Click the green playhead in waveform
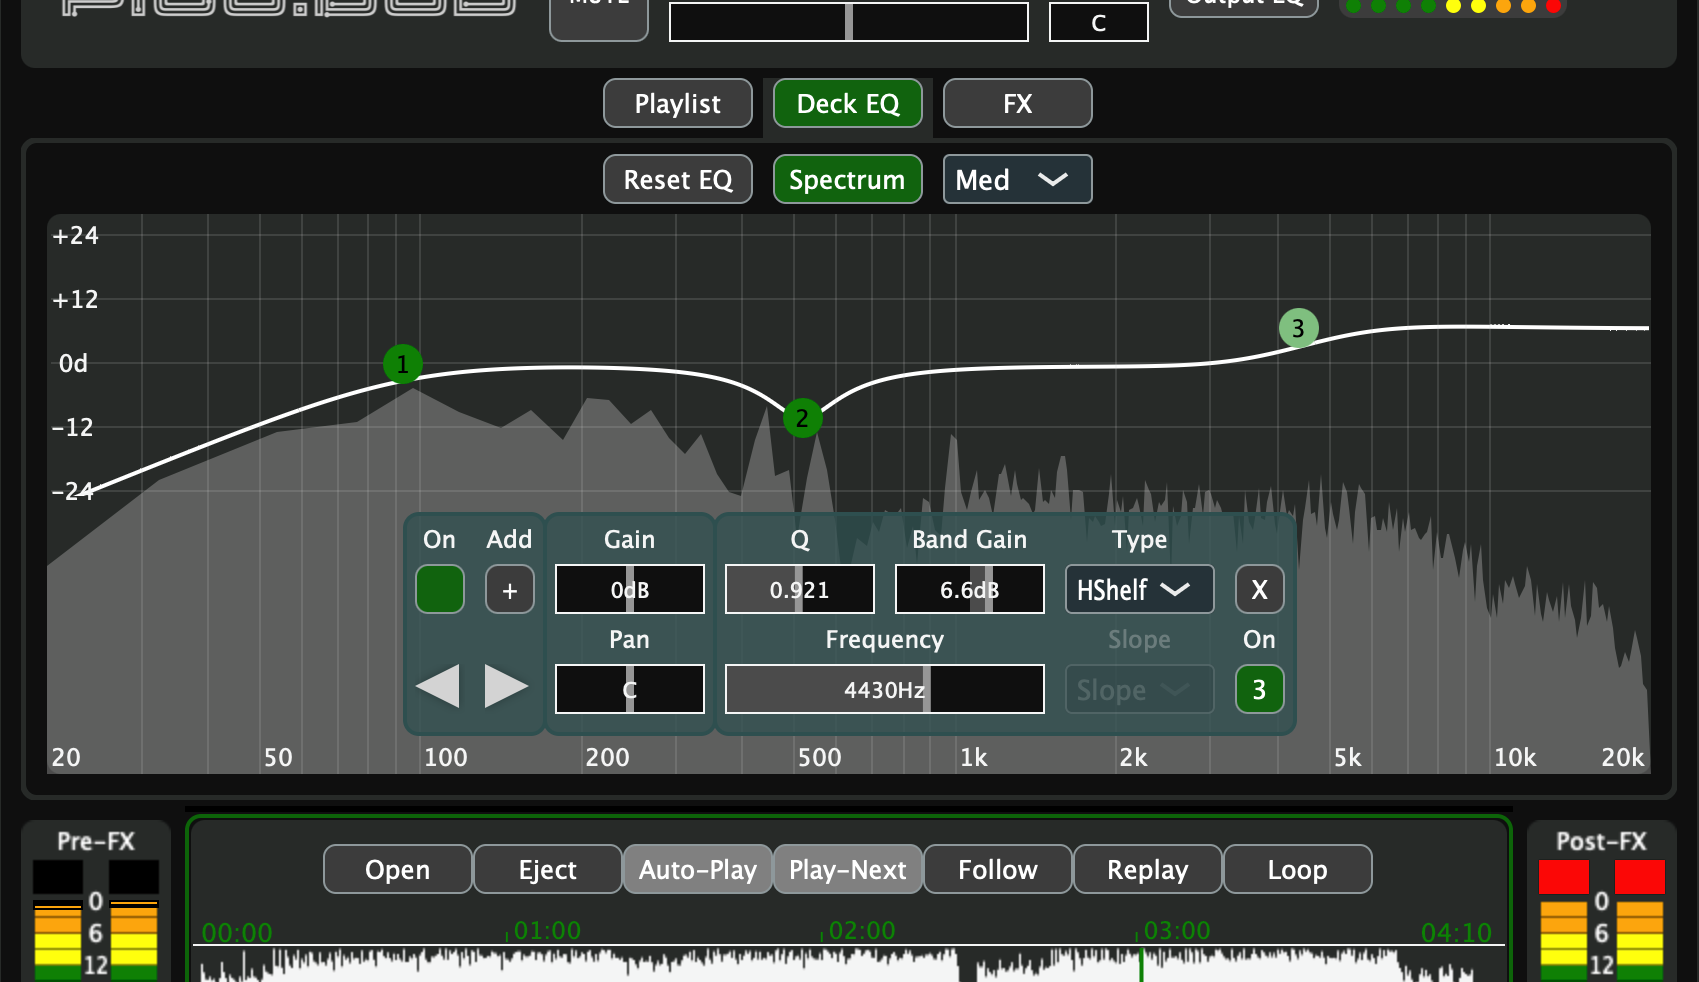This screenshot has height=982, width=1699. pos(1141,965)
